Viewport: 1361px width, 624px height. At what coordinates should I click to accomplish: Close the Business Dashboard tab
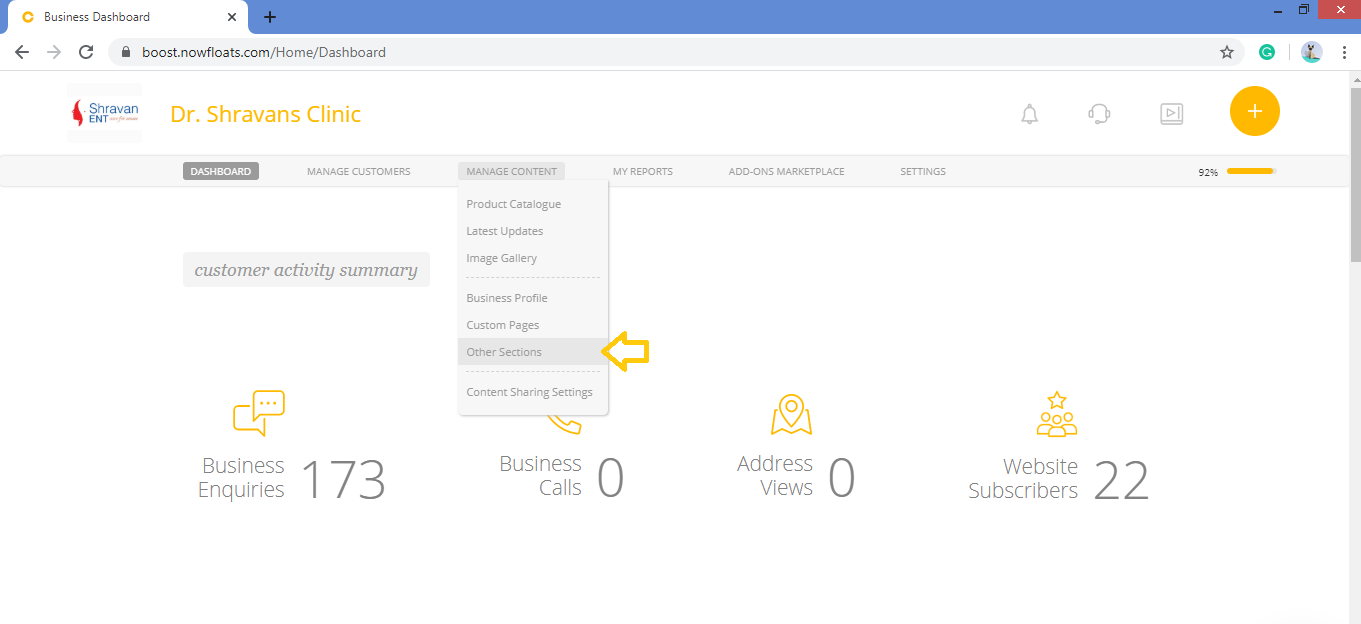point(232,17)
